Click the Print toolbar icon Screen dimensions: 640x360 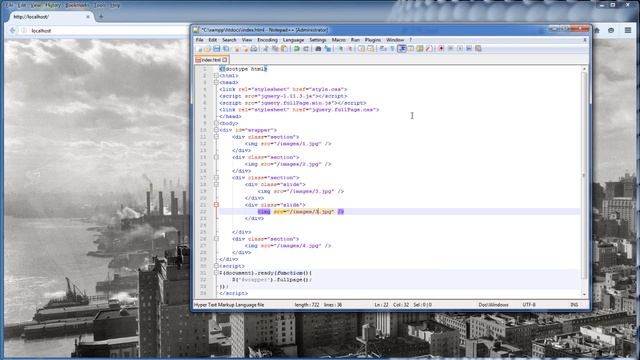[x=253, y=49]
